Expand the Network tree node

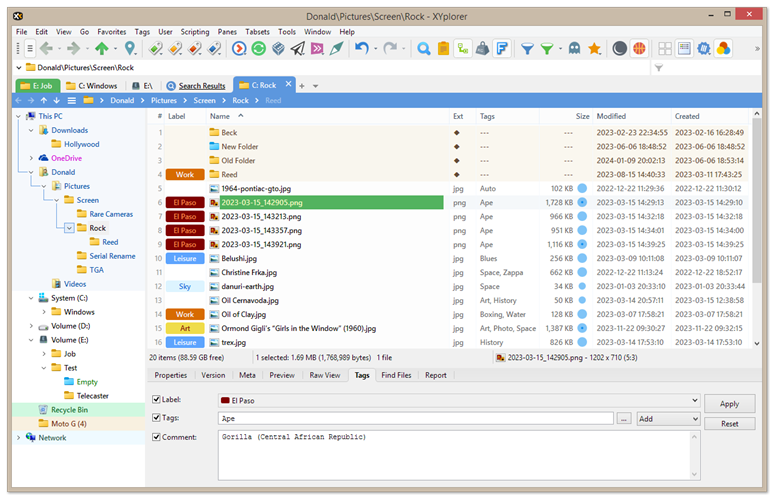click(18, 437)
